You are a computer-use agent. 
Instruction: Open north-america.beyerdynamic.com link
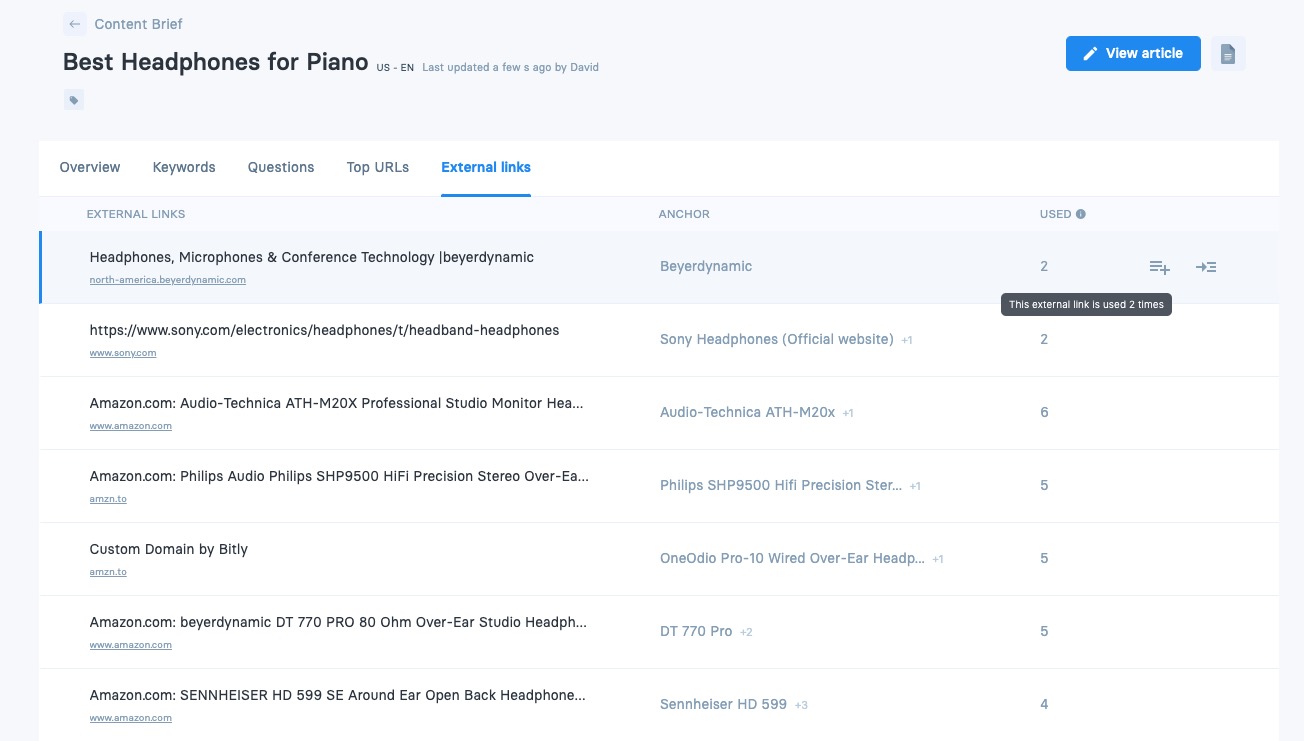(x=168, y=280)
